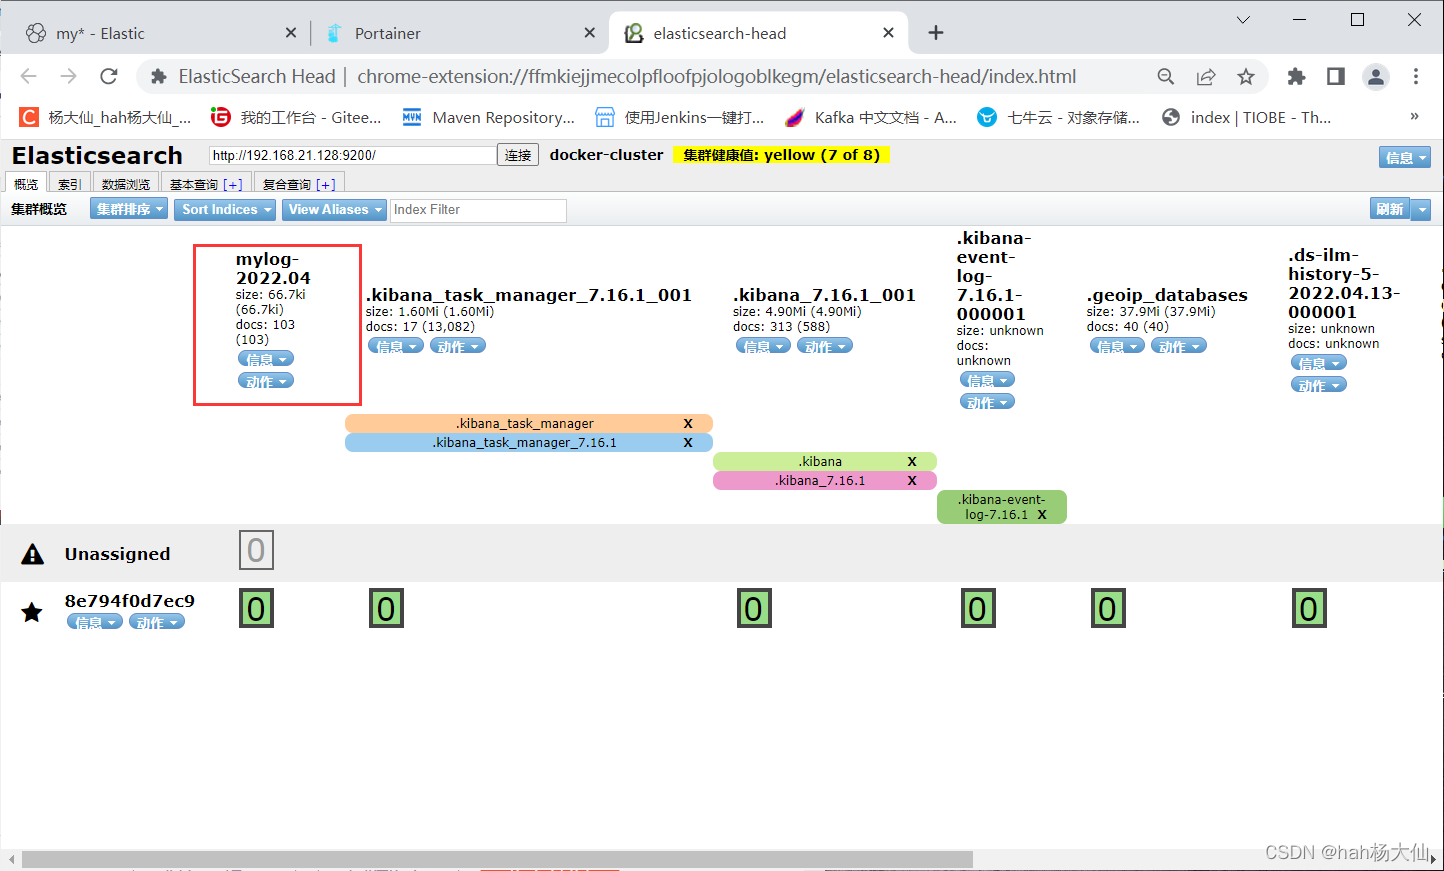Viewport: 1444px width, 871px height.
Task: Open the Gitee workbench bookmark
Action: pyautogui.click(x=296, y=117)
